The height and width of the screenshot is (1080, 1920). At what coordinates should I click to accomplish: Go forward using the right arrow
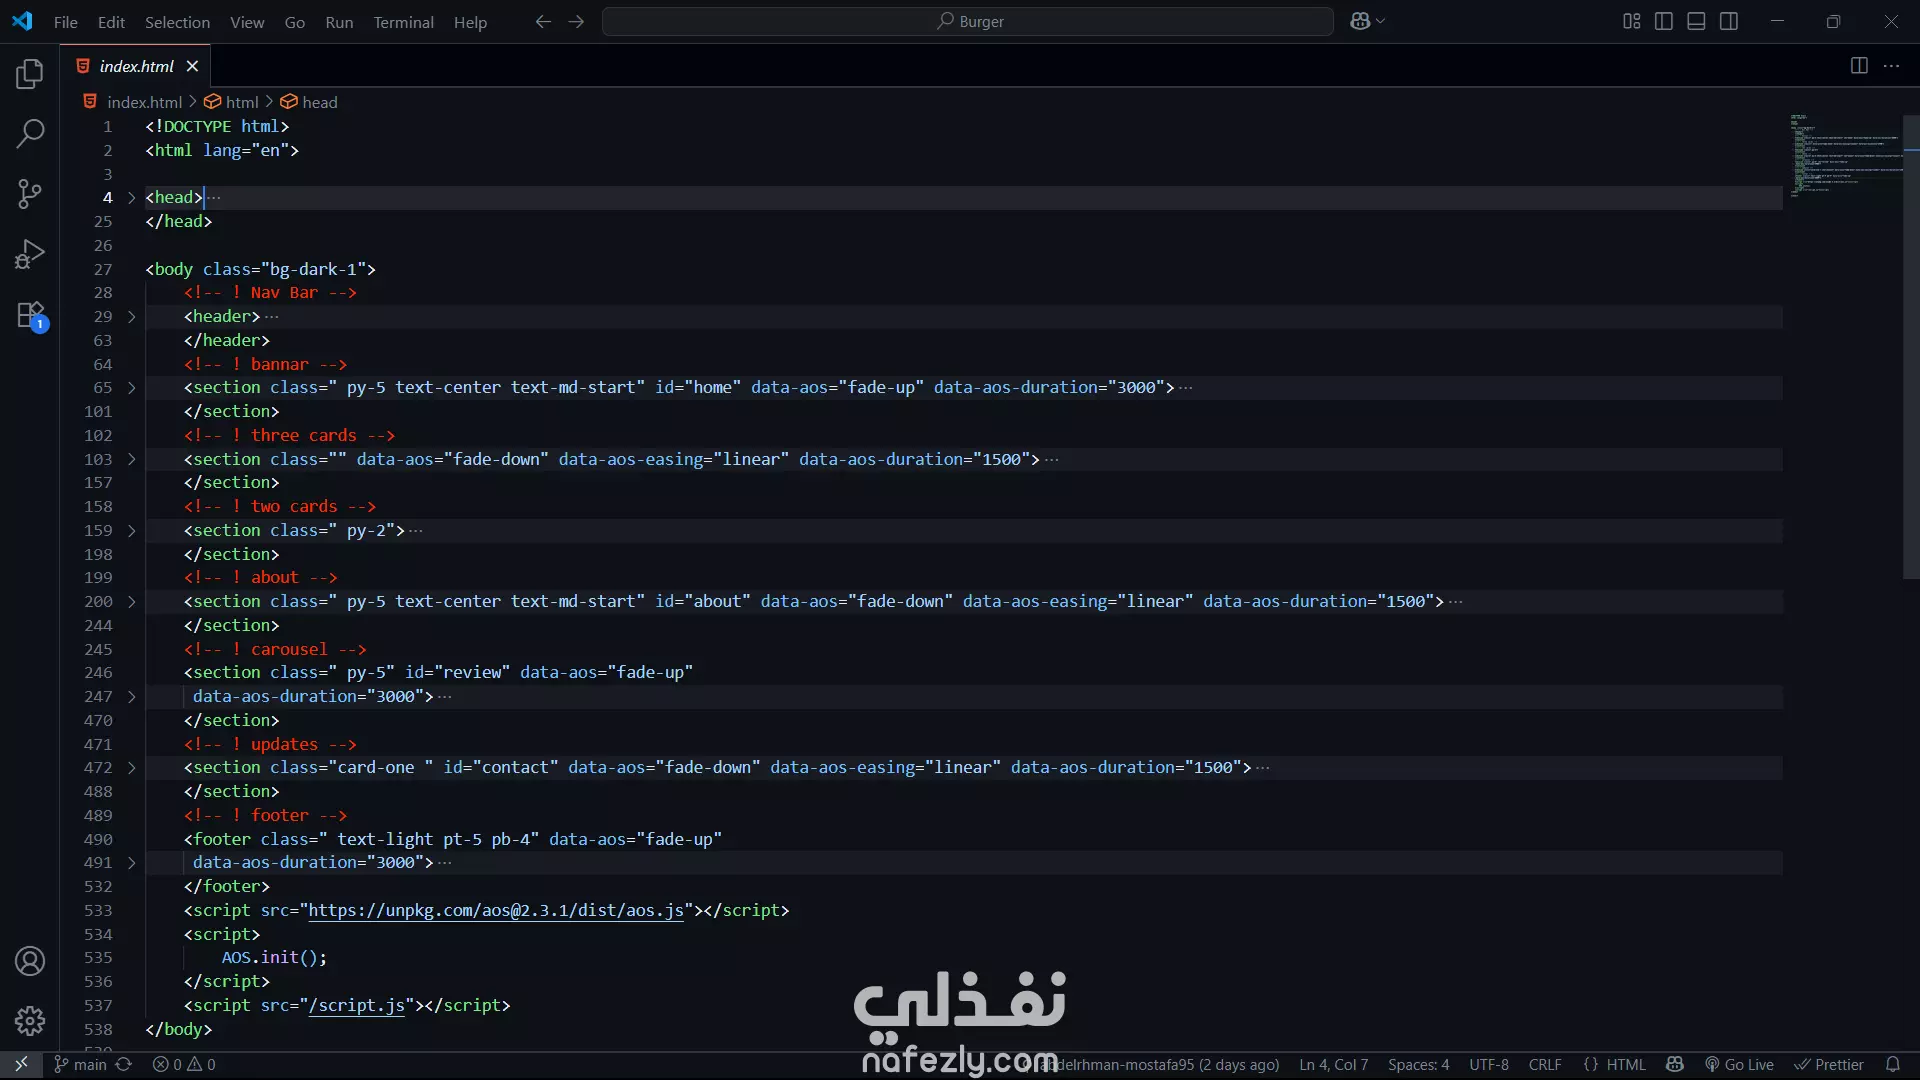coord(576,21)
